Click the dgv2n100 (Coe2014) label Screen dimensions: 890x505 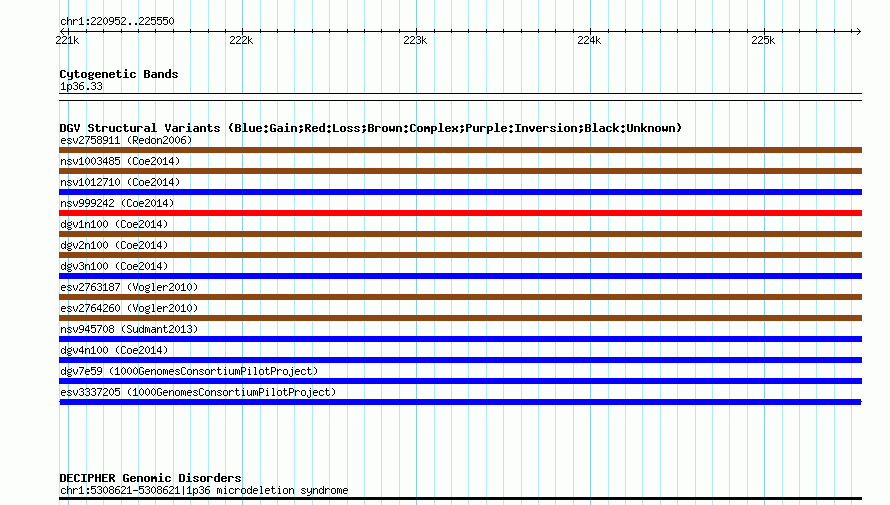pos(114,245)
